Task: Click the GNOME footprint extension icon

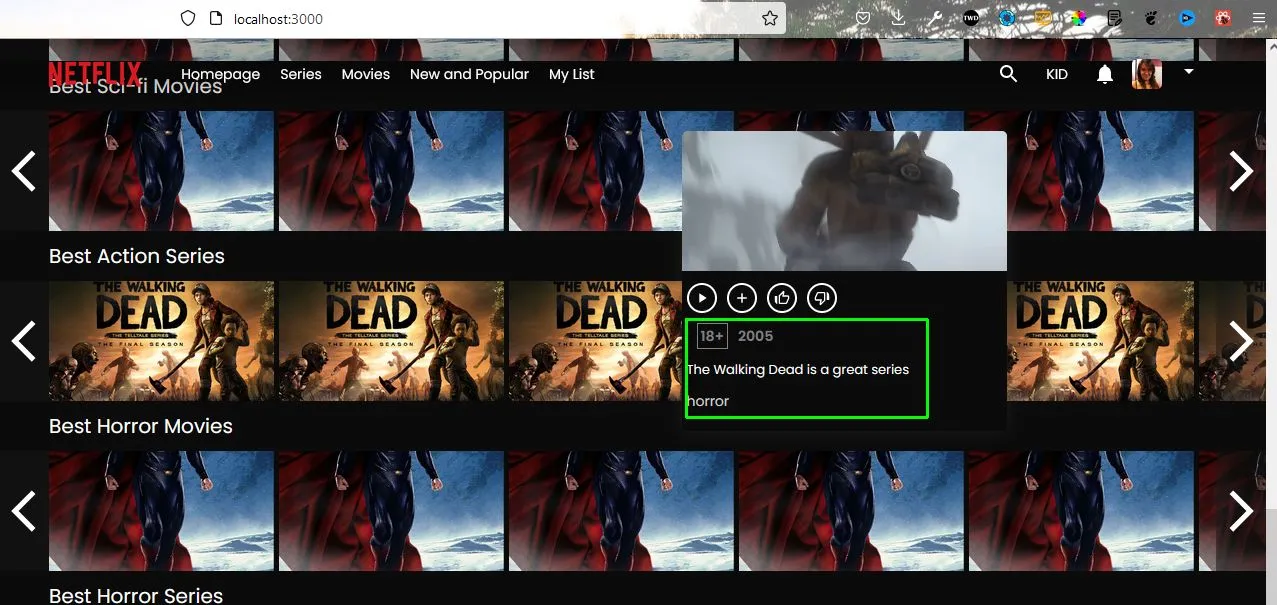Action: (1151, 18)
